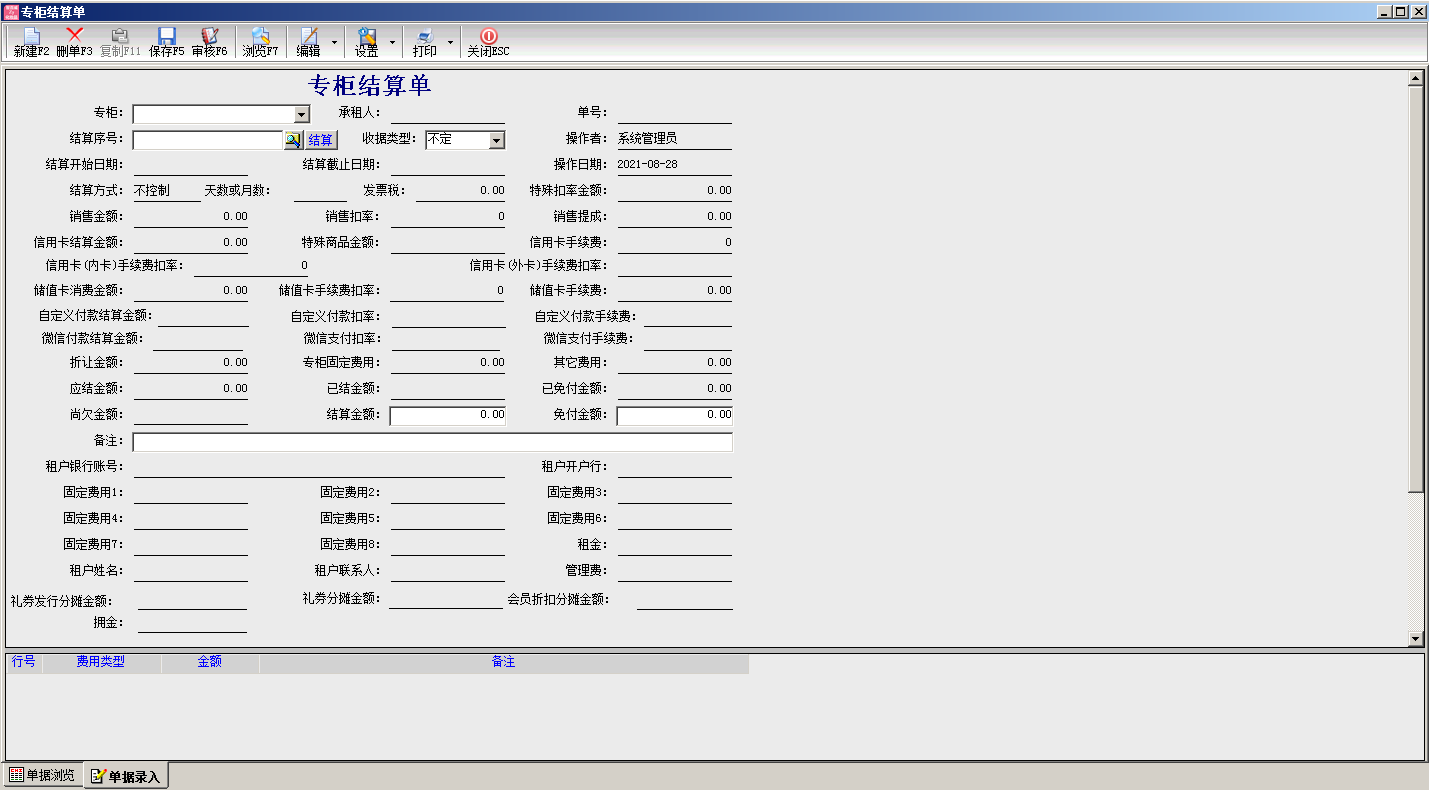The image size is (1429, 790).
Task: Save the form with the F5 icon
Action: 166,42
